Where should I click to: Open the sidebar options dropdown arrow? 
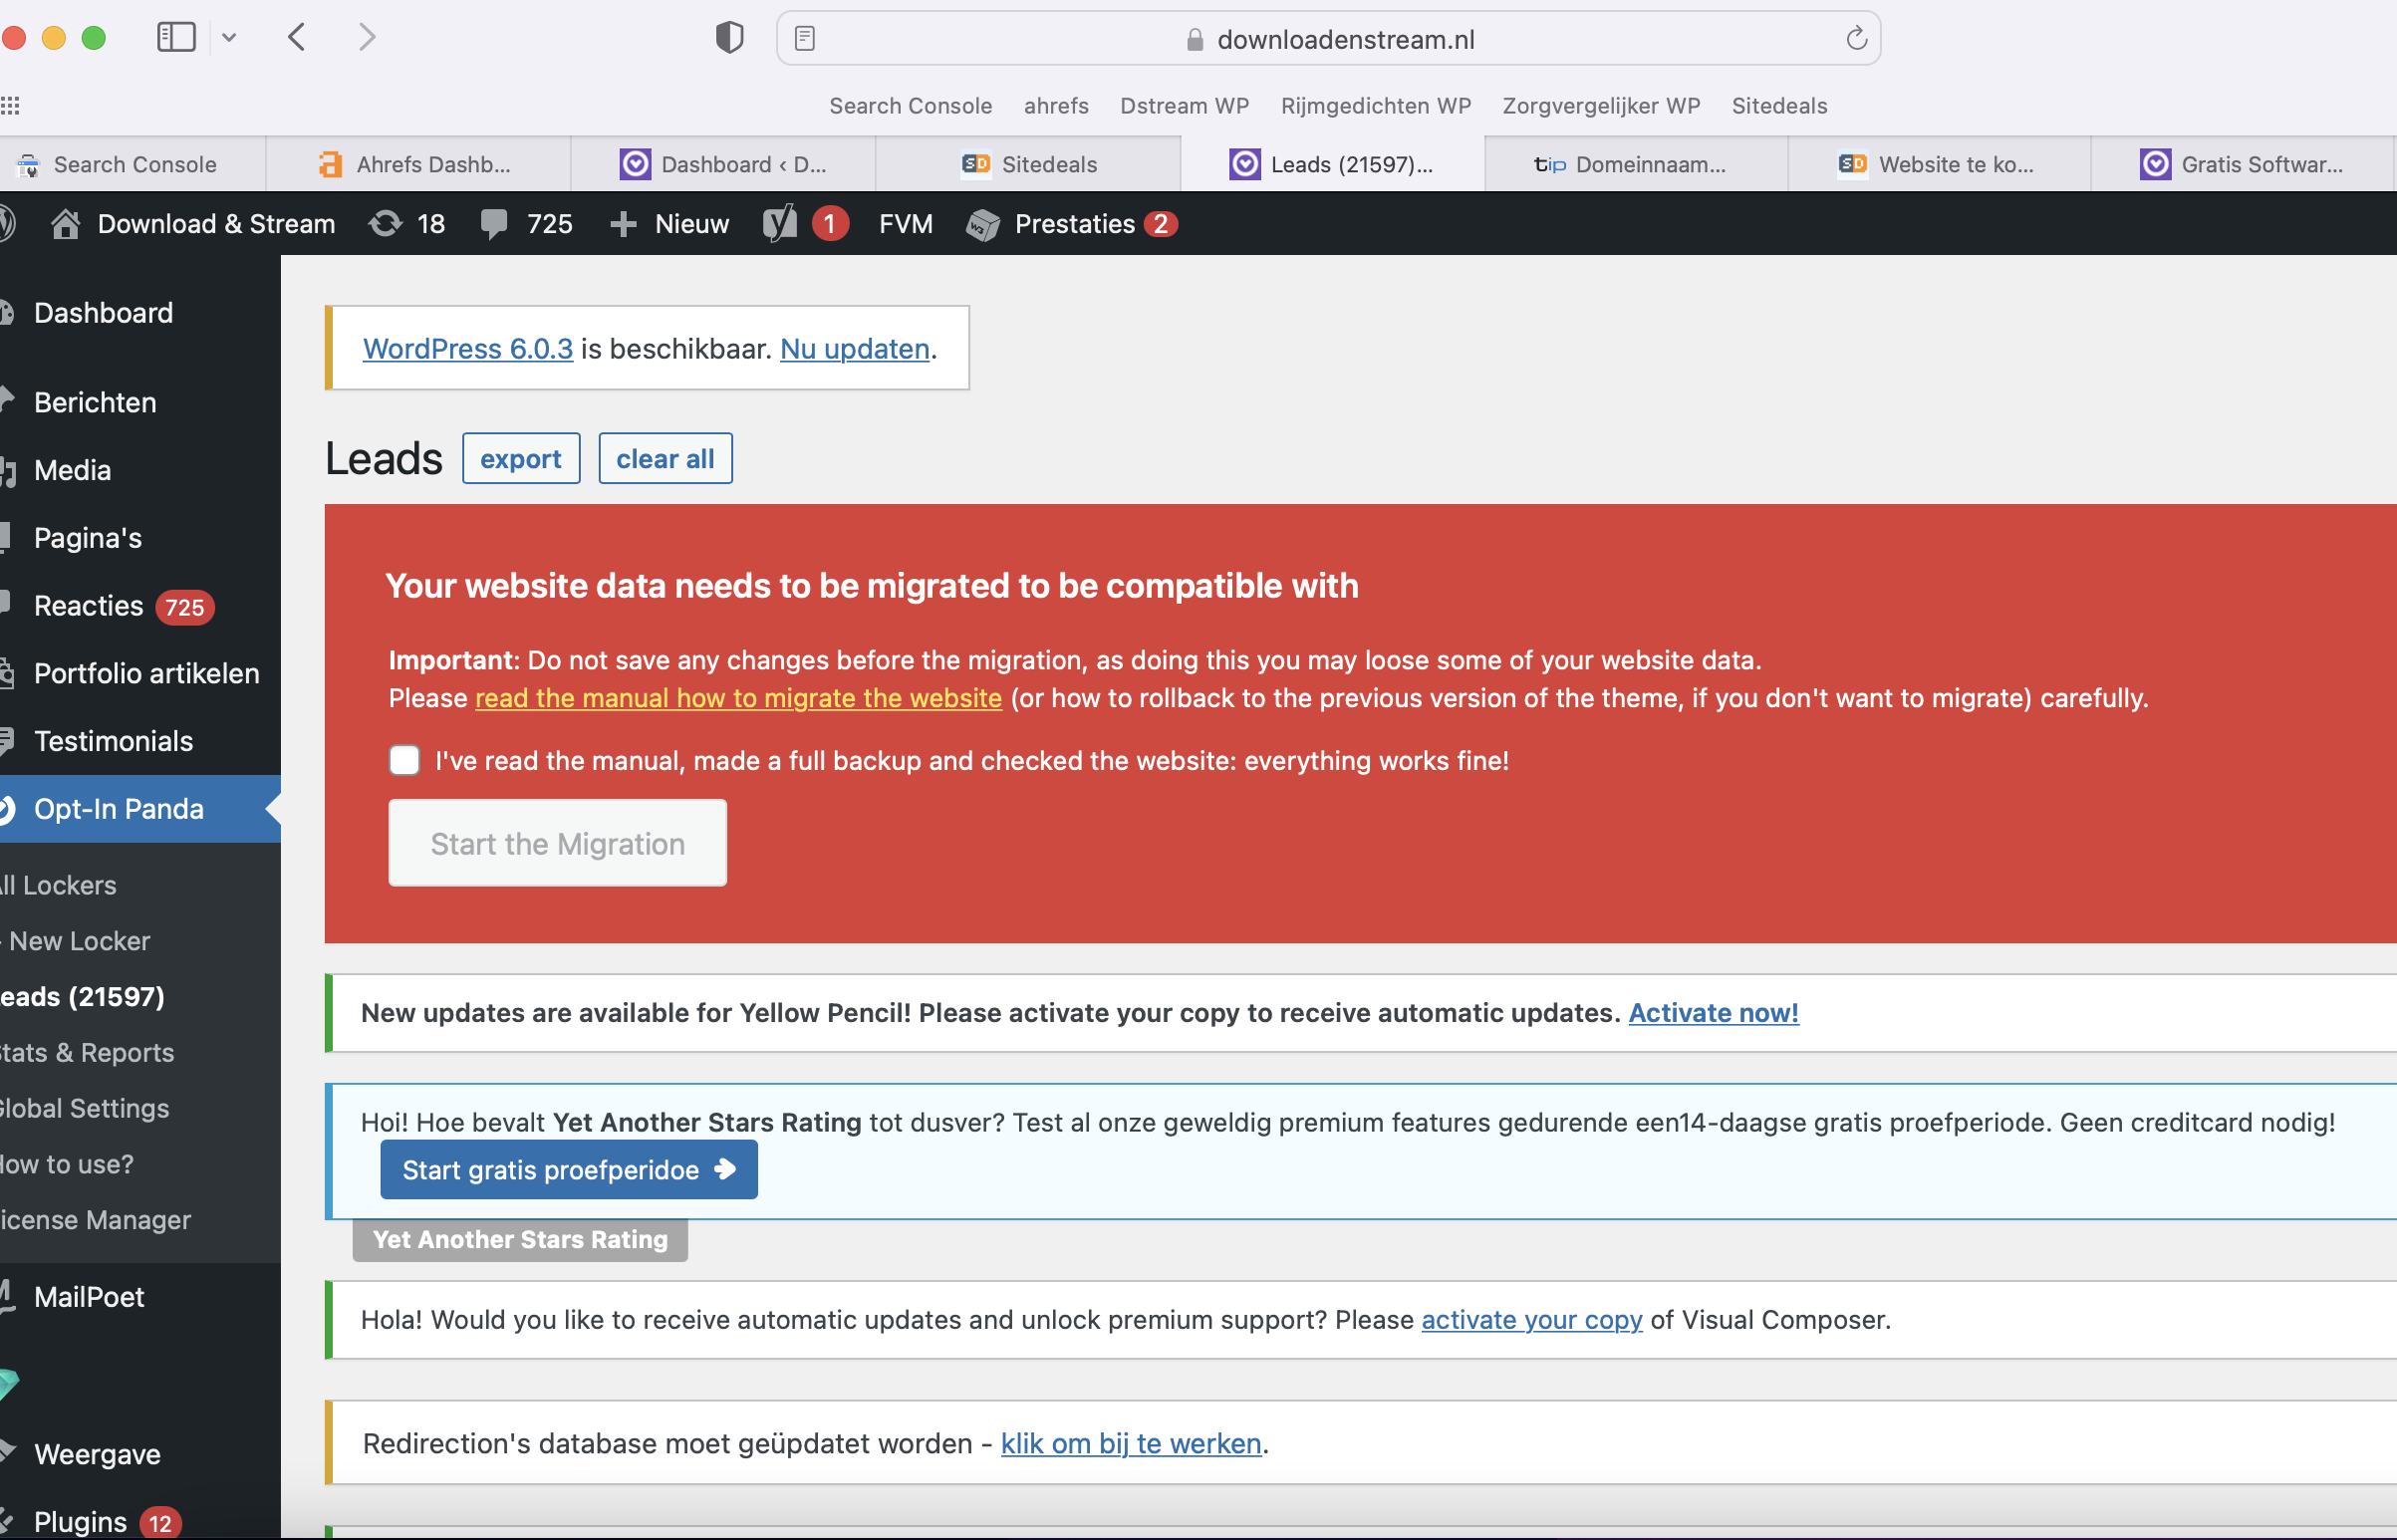(229, 38)
